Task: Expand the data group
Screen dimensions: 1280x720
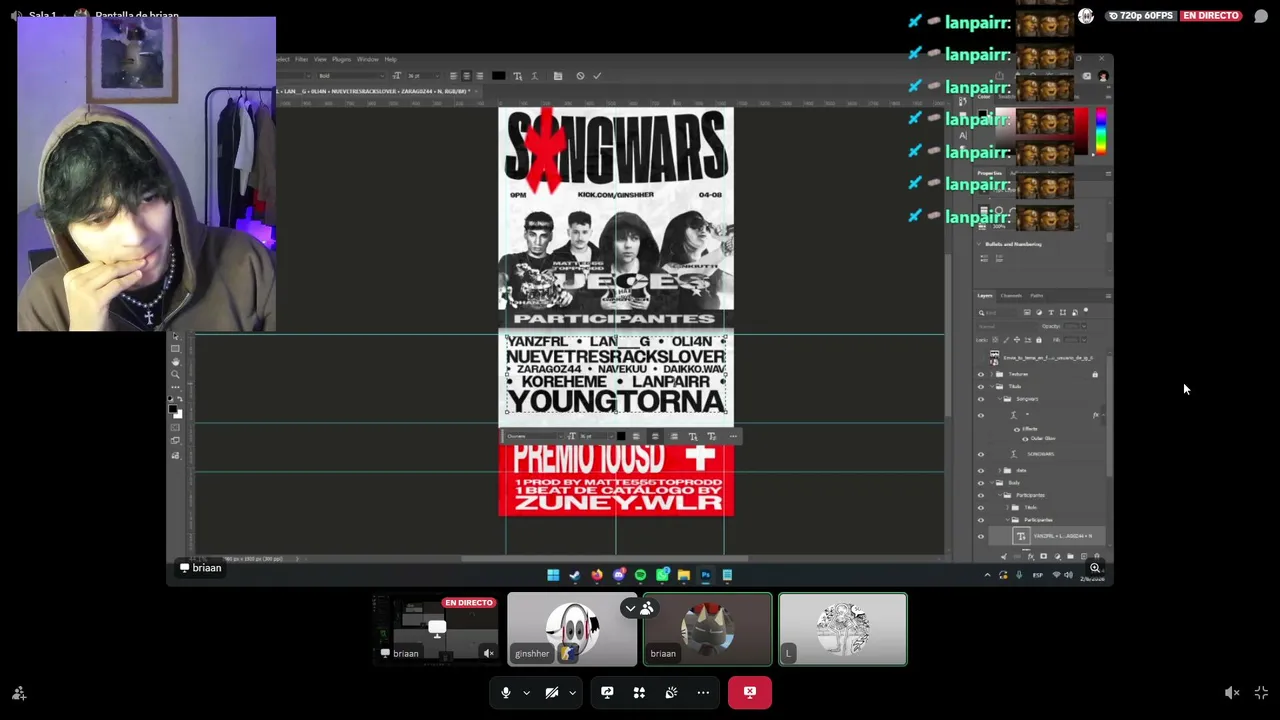Action: (999, 470)
